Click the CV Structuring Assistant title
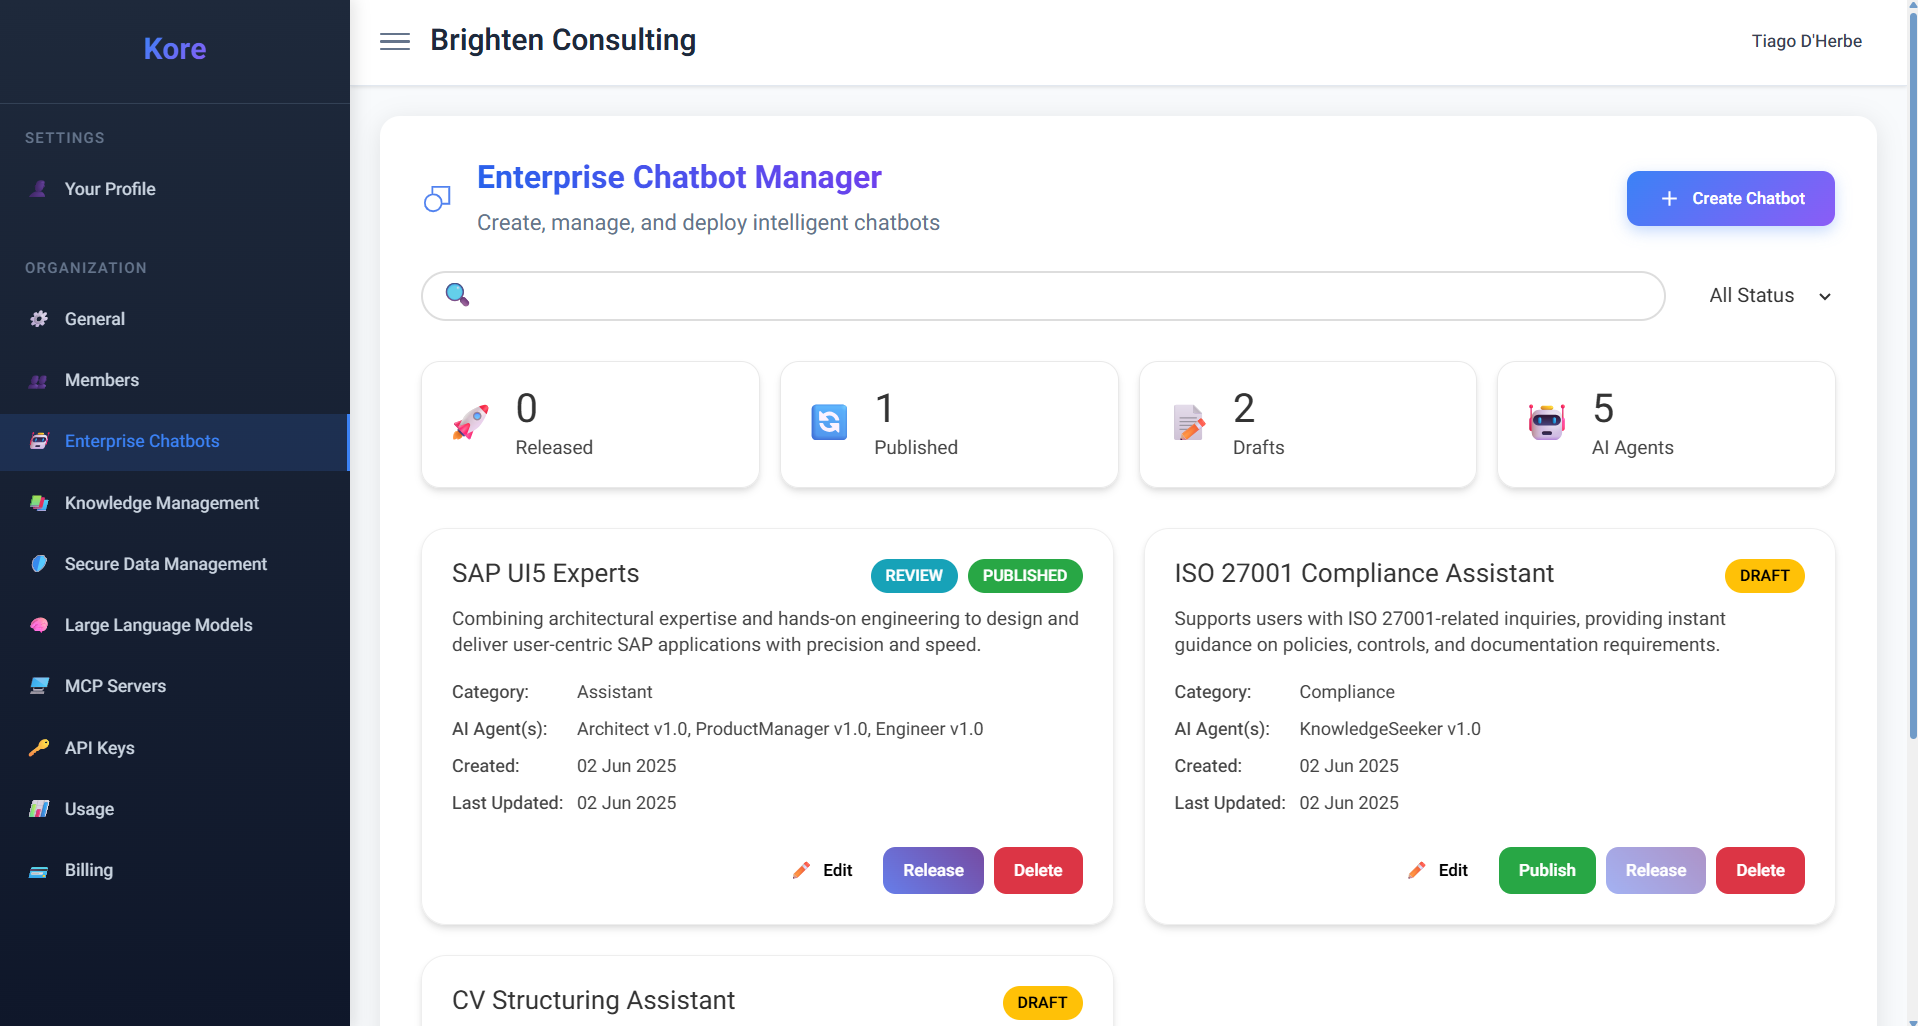Image resolution: width=1918 pixels, height=1026 pixels. coord(593,1000)
